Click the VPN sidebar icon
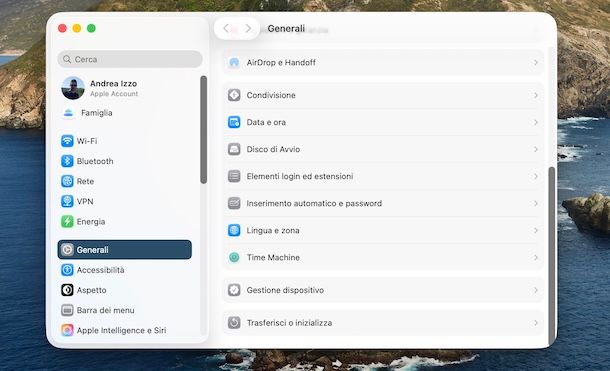 point(67,201)
